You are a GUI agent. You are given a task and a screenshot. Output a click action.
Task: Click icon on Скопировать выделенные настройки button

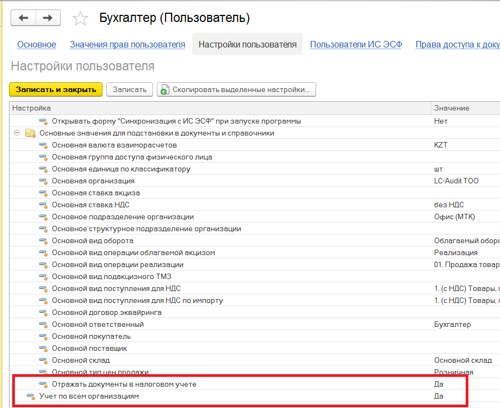[164, 90]
